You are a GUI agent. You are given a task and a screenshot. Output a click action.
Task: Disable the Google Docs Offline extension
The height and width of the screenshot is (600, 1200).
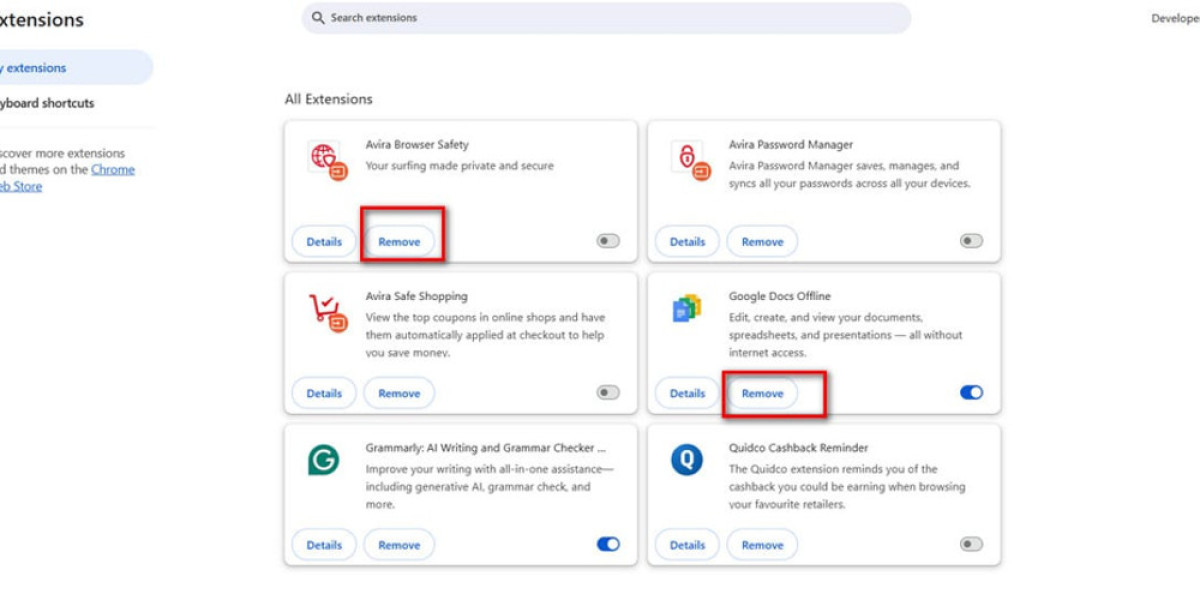[969, 393]
